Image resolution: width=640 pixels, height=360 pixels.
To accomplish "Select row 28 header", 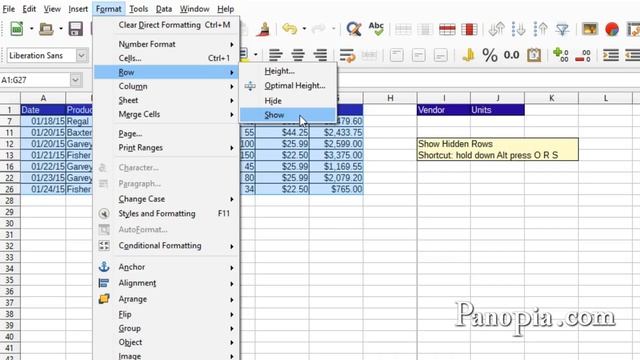I will click(x=10, y=200).
